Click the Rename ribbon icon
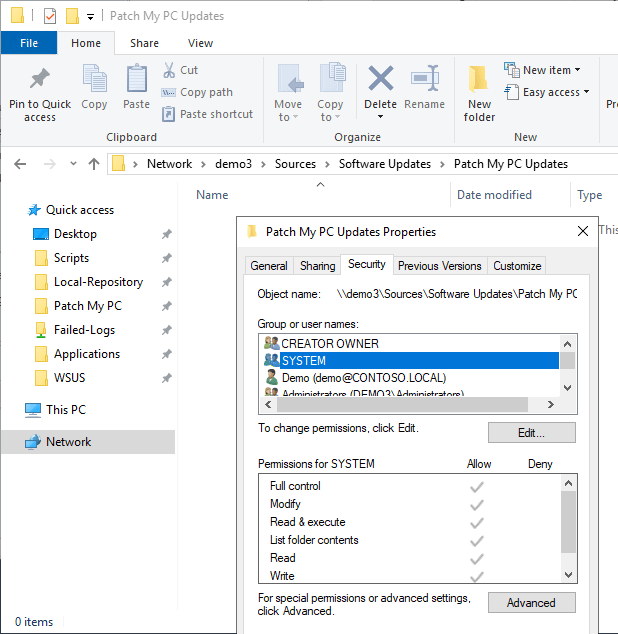The image size is (618, 634). [x=424, y=78]
